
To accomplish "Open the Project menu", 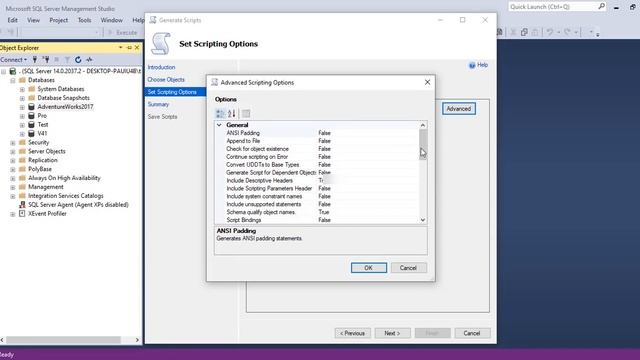I will [x=58, y=20].
